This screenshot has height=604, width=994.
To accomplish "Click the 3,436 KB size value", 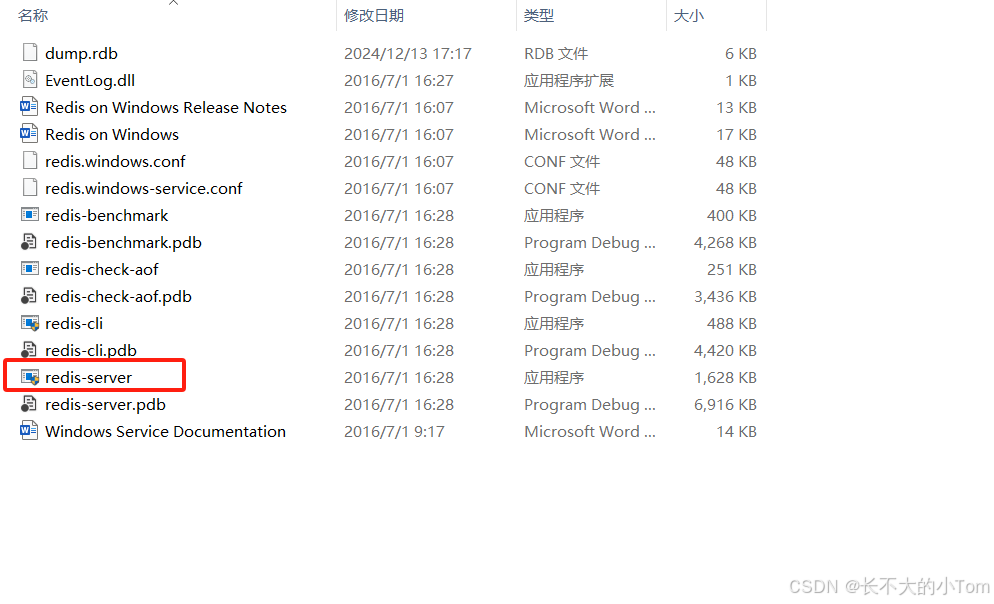I will [725, 297].
